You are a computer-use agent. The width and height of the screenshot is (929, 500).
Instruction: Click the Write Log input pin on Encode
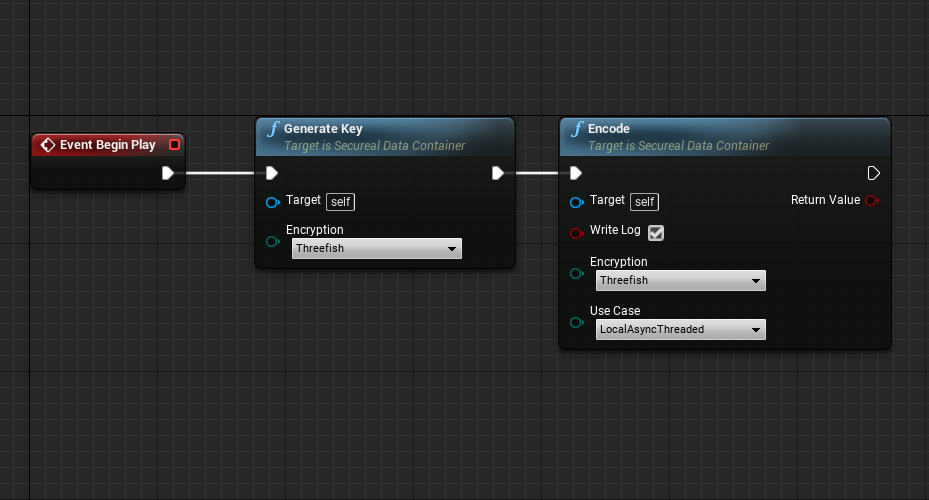tap(575, 233)
